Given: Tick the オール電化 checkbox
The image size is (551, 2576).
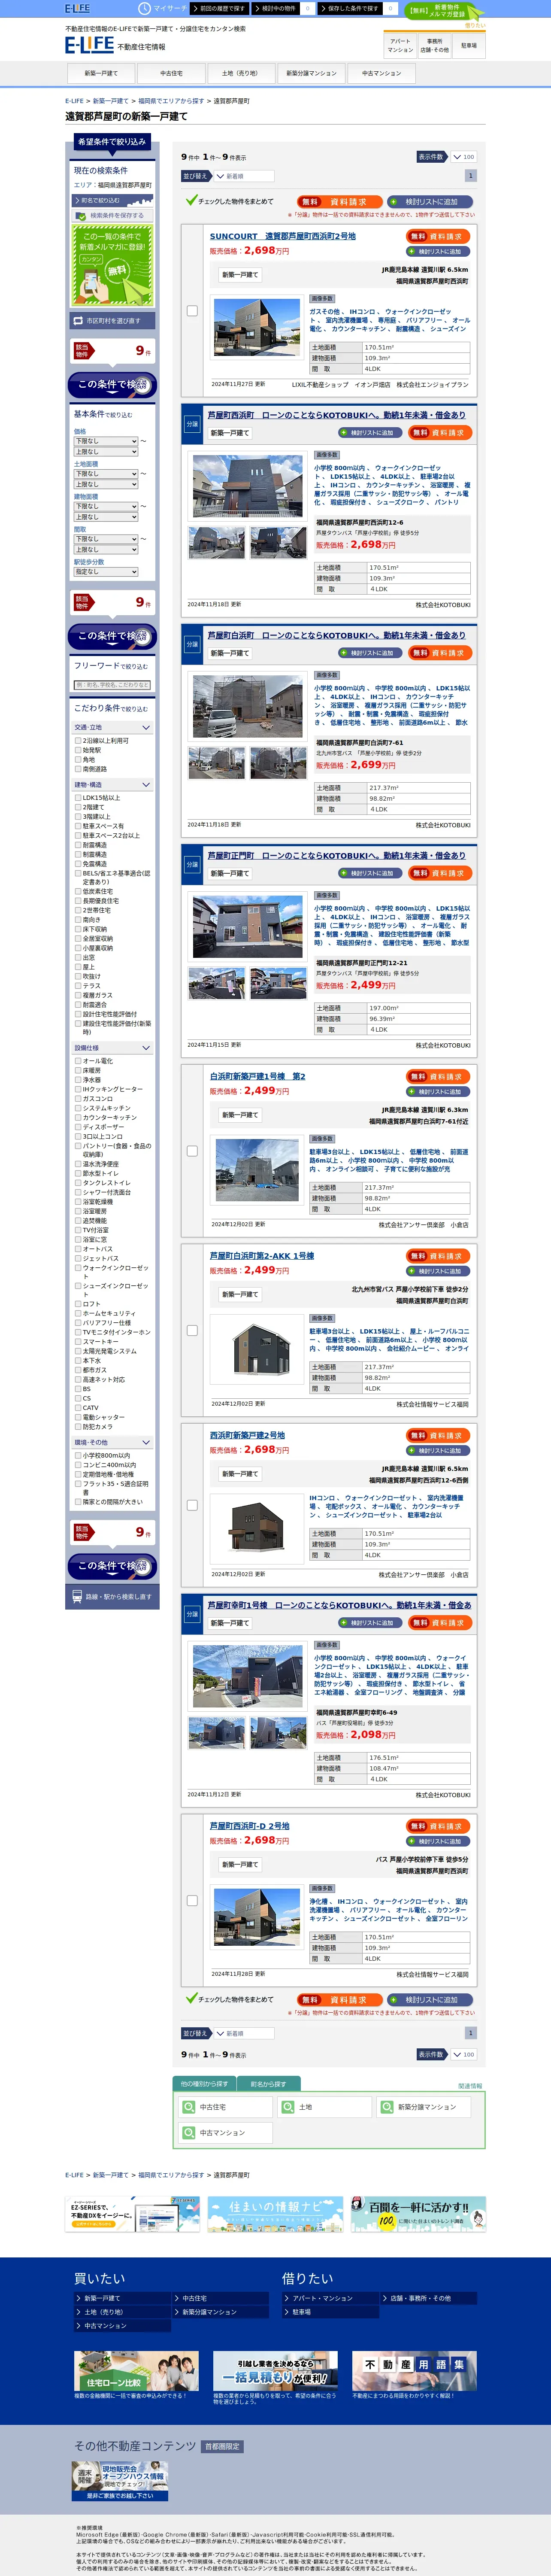Looking at the screenshot, I should coord(78,1061).
